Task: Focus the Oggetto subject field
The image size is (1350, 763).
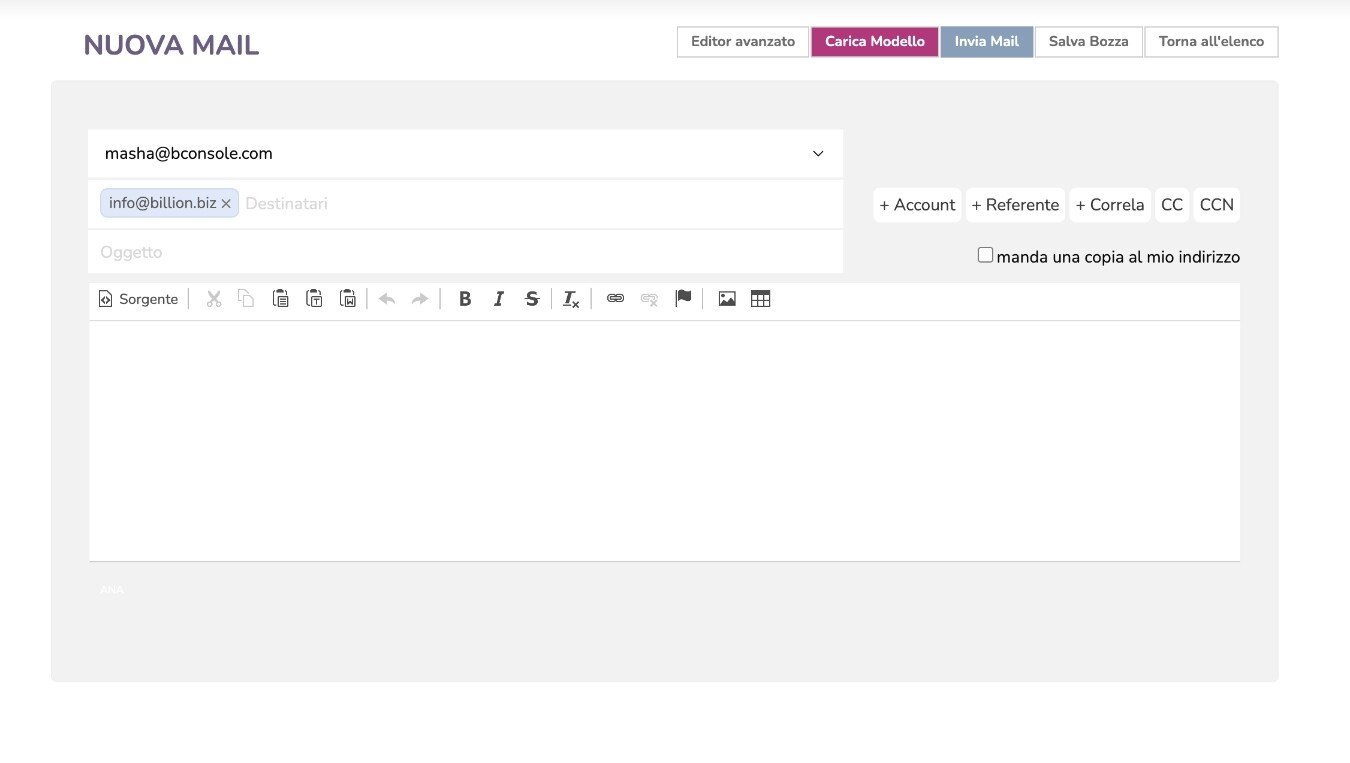Action: click(x=465, y=253)
